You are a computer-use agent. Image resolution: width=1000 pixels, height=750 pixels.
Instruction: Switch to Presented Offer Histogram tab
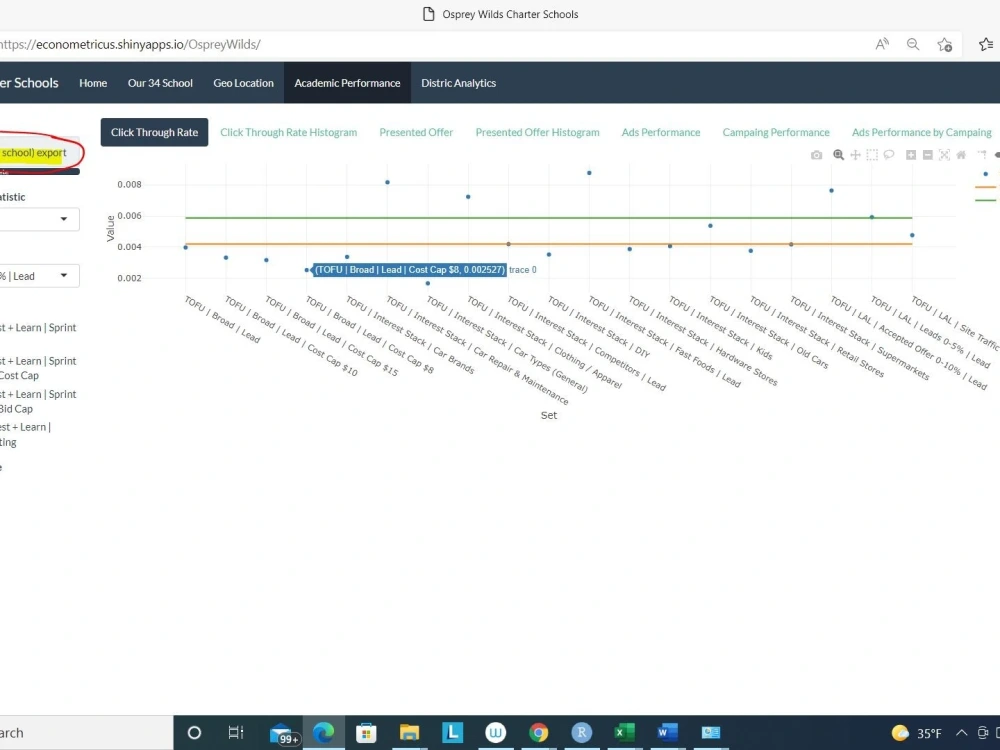click(x=538, y=132)
